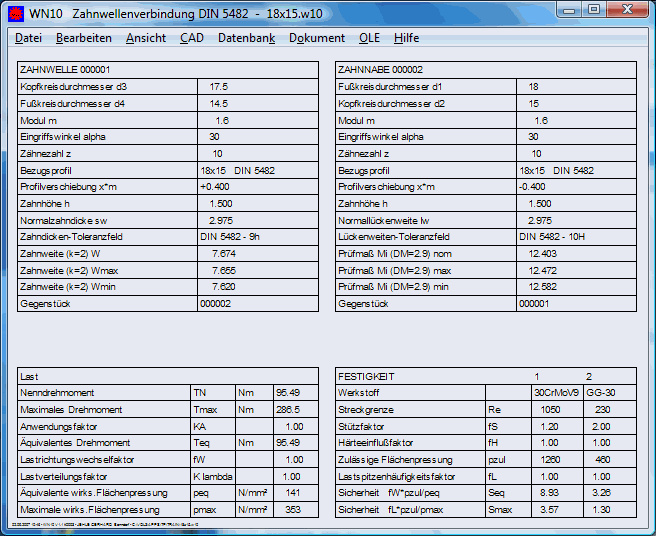Click the Nenndrehmoment value 95.49
This screenshot has height=536, width=656.
click(x=287, y=393)
